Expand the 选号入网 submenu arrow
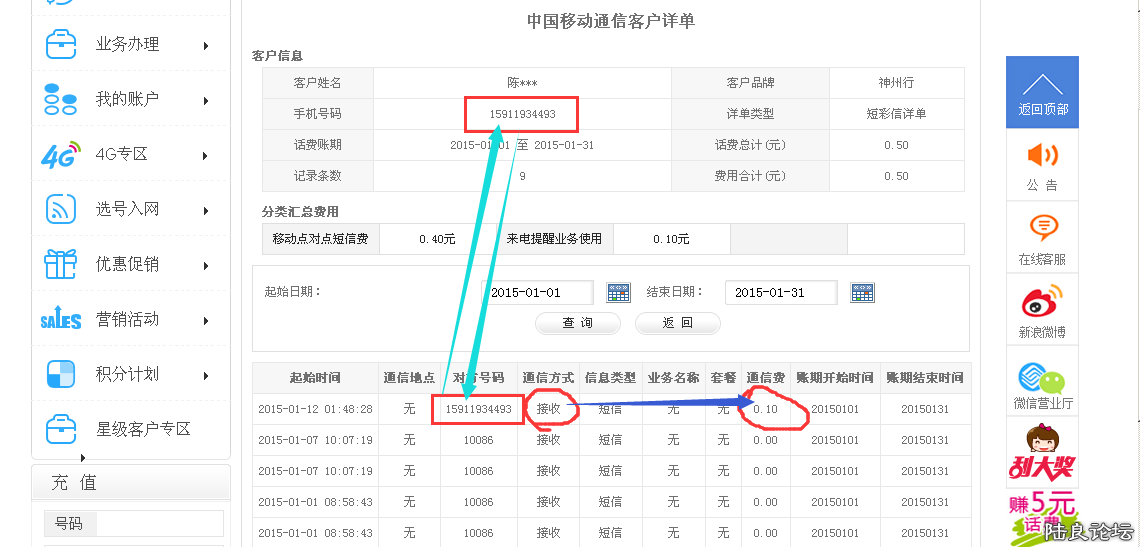 [x=206, y=211]
